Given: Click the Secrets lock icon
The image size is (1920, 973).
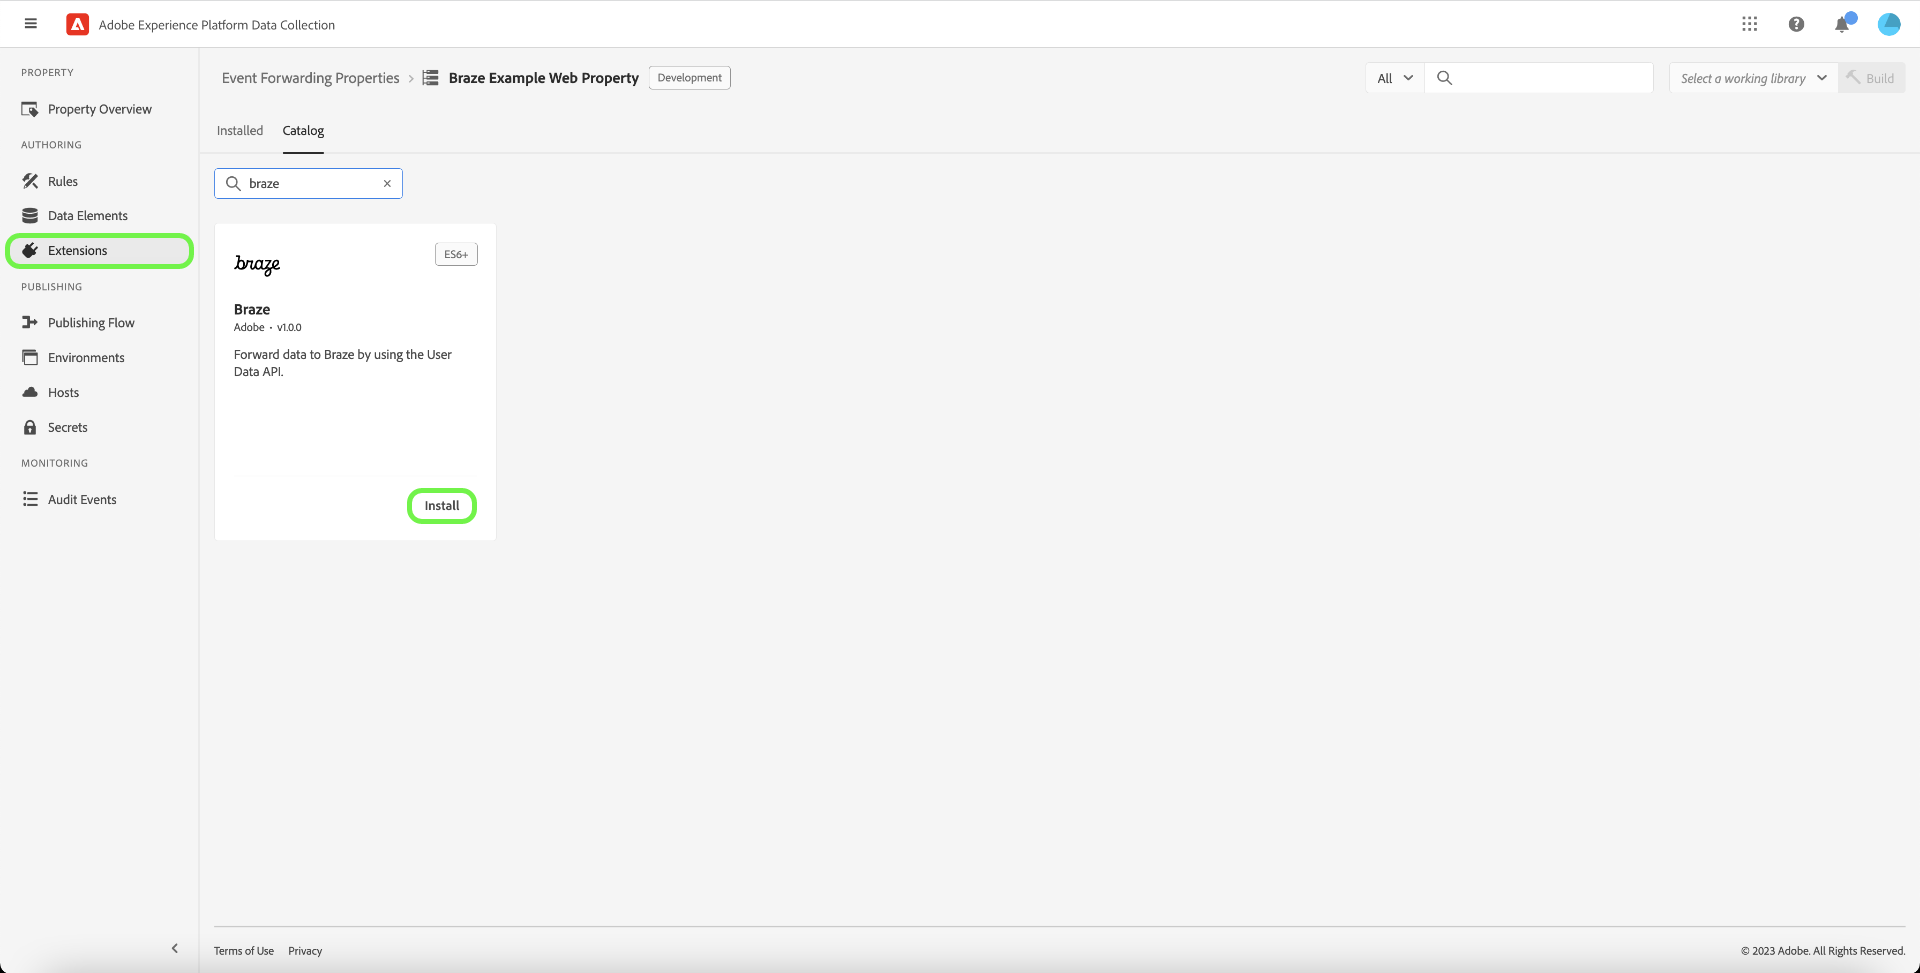Looking at the screenshot, I should (x=30, y=428).
